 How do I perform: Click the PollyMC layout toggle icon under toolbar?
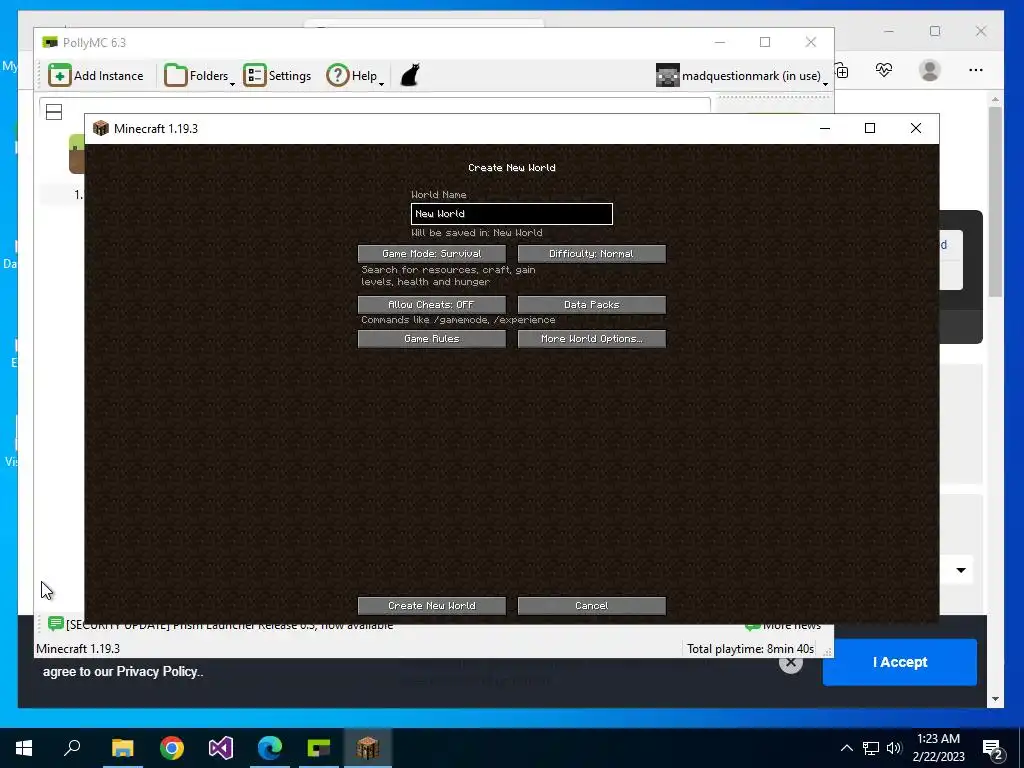[x=54, y=112]
